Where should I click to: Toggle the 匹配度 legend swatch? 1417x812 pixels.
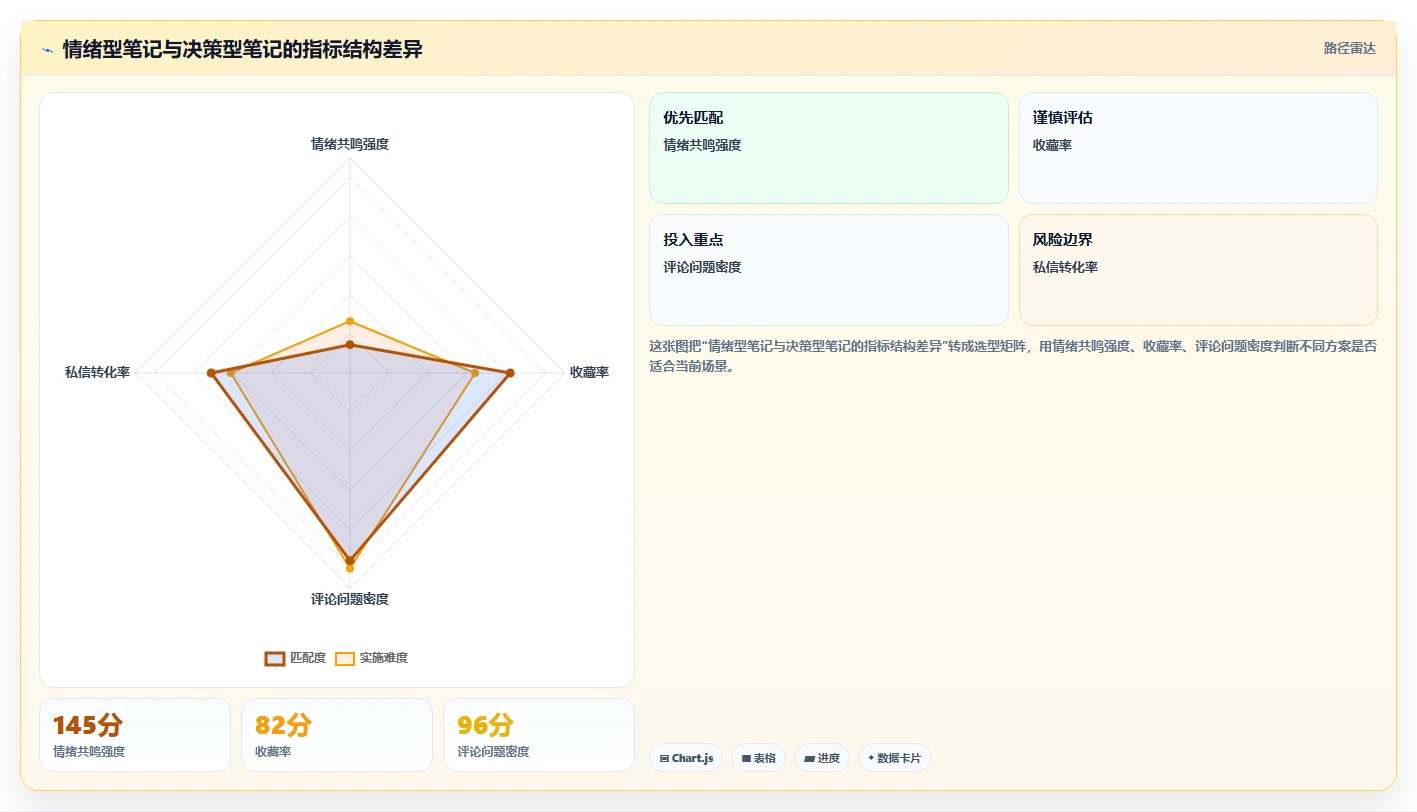tap(275, 658)
